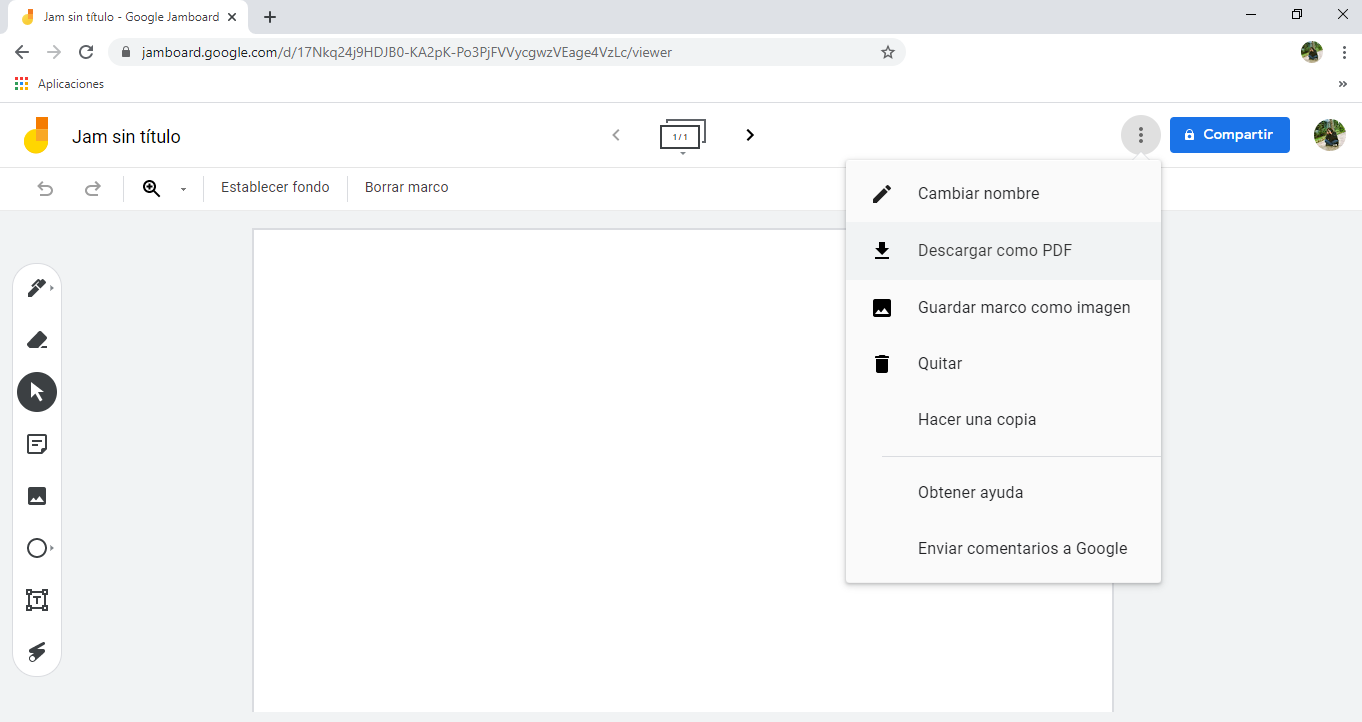The image size is (1362, 722).
Task: Choose Hacer una copia
Action: tap(1003, 420)
